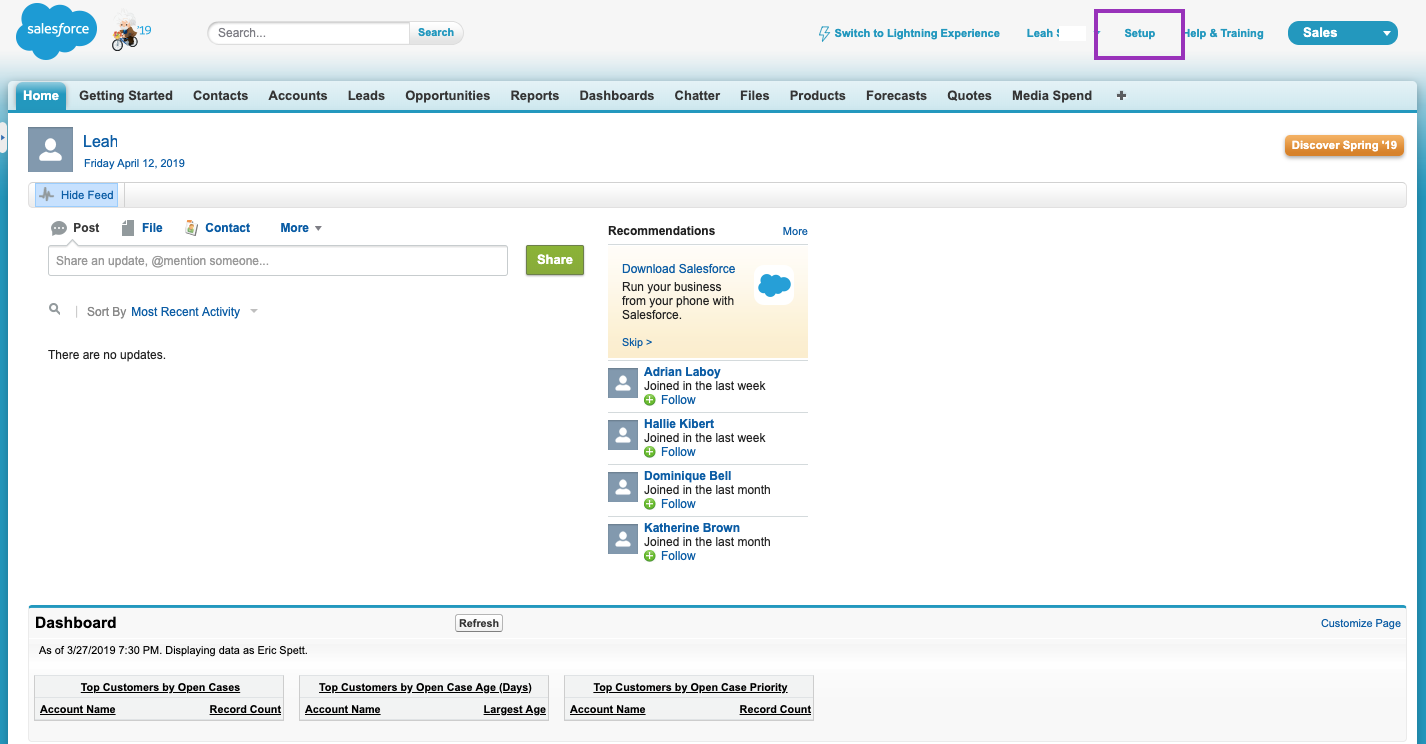Open Adrian Laboy's avatar thumbnail
The image size is (1426, 744).
click(623, 382)
